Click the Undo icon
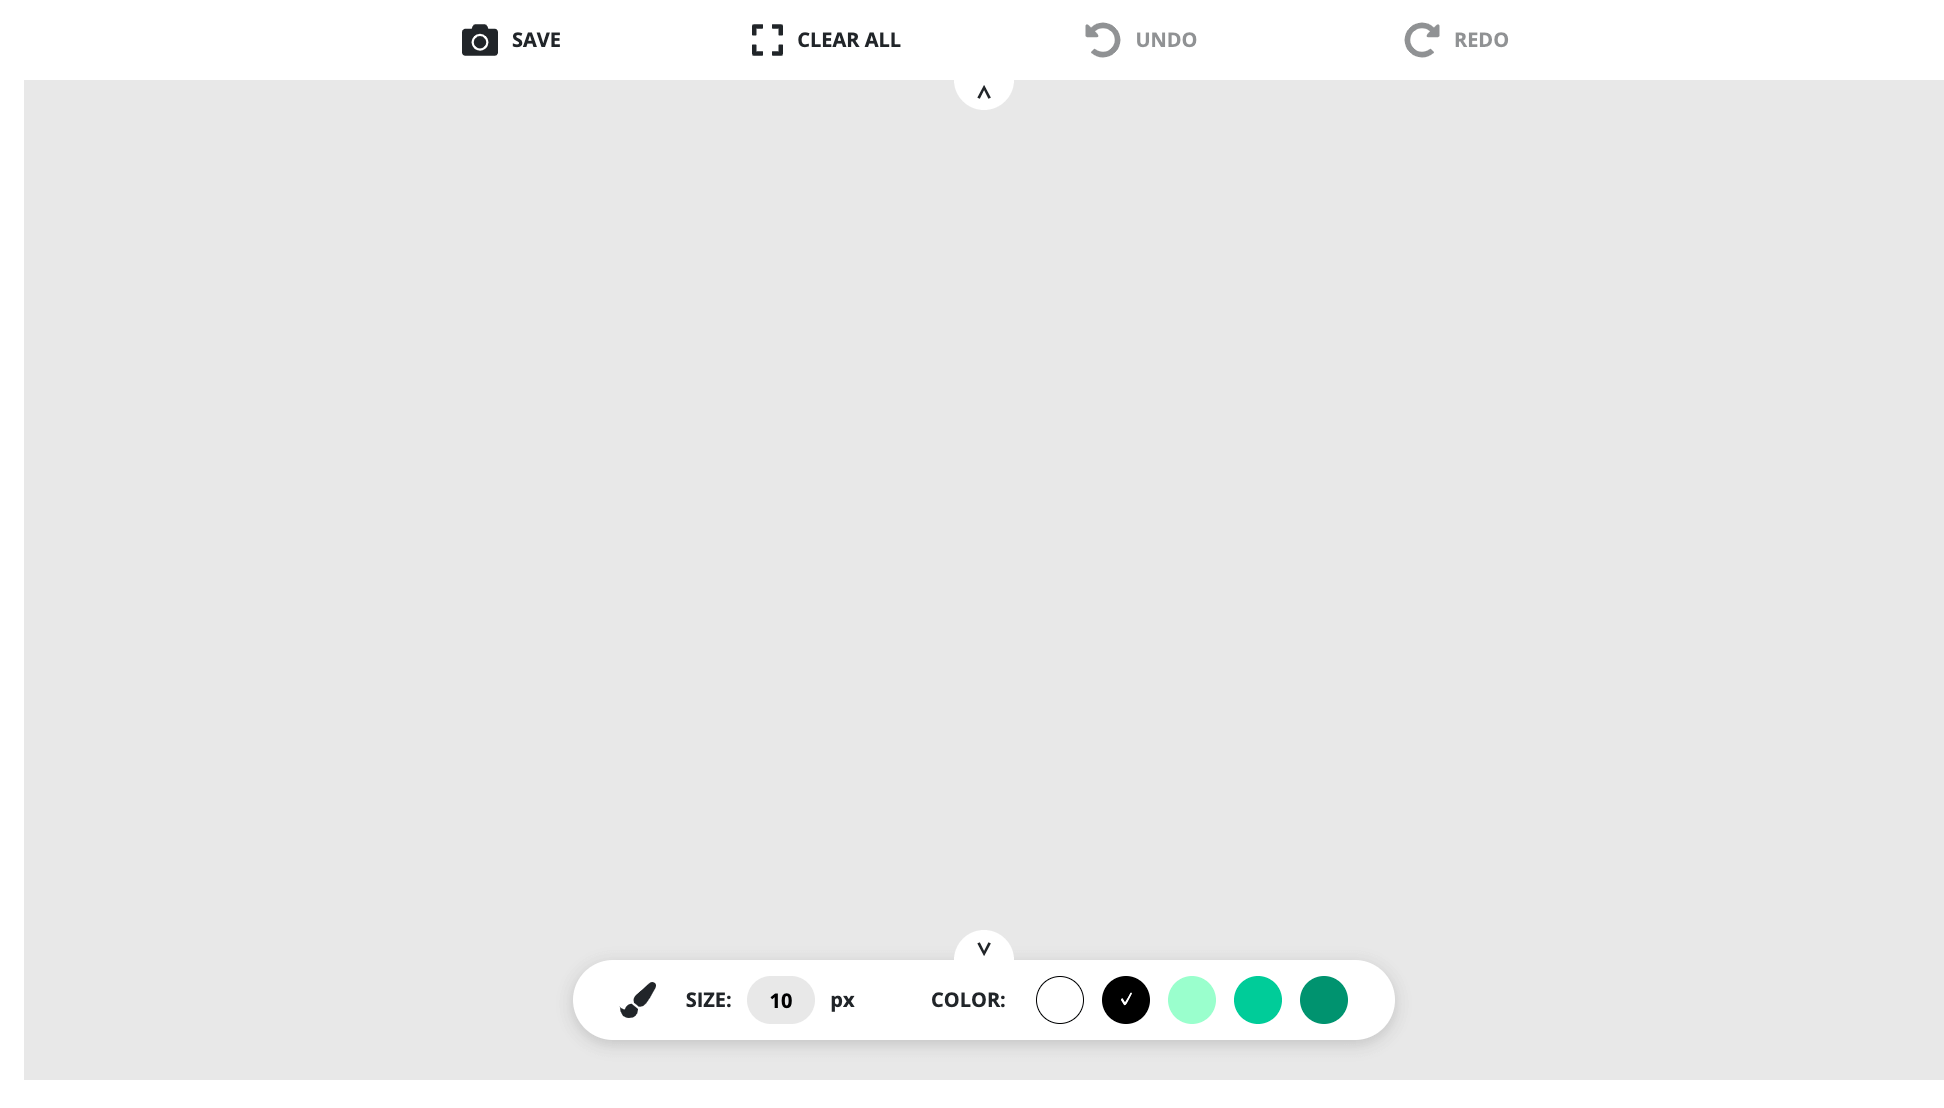 (1103, 40)
